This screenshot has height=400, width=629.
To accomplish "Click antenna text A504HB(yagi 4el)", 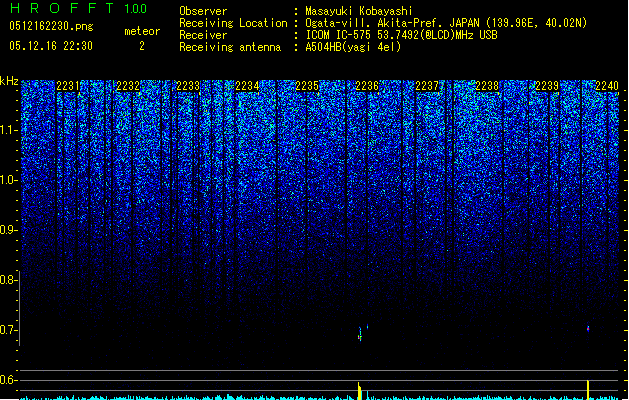I will click(353, 47).
